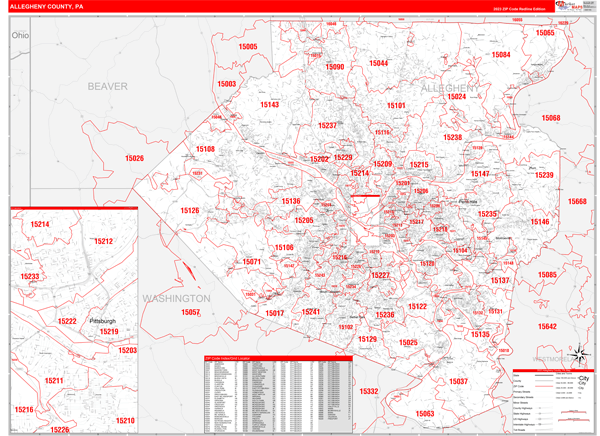The image size is (600, 436).
Task: Select ZIP code 15668 label
Action: tap(577, 201)
